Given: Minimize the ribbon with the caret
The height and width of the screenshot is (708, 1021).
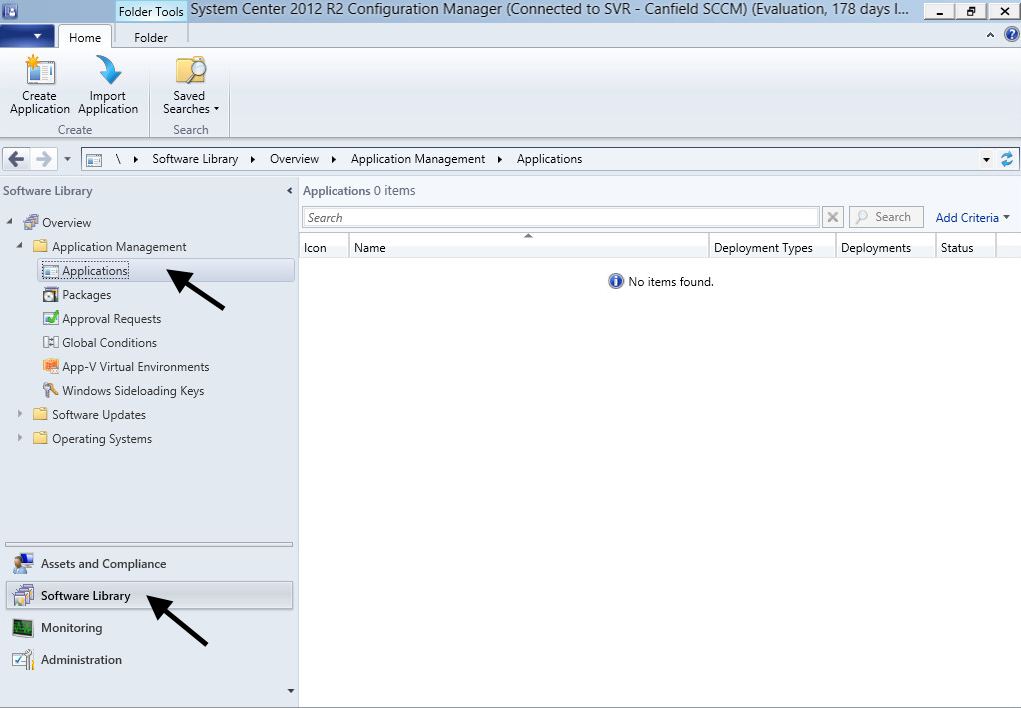Looking at the screenshot, I should (x=990, y=35).
